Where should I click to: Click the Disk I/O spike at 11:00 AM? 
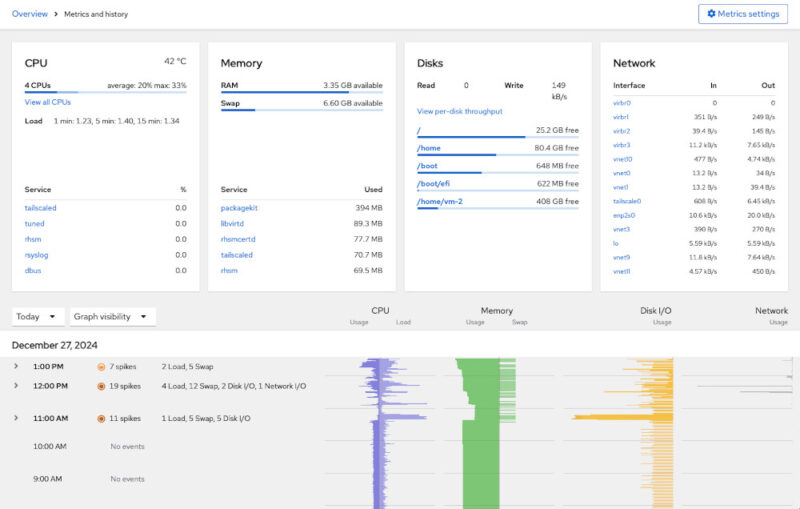610,417
